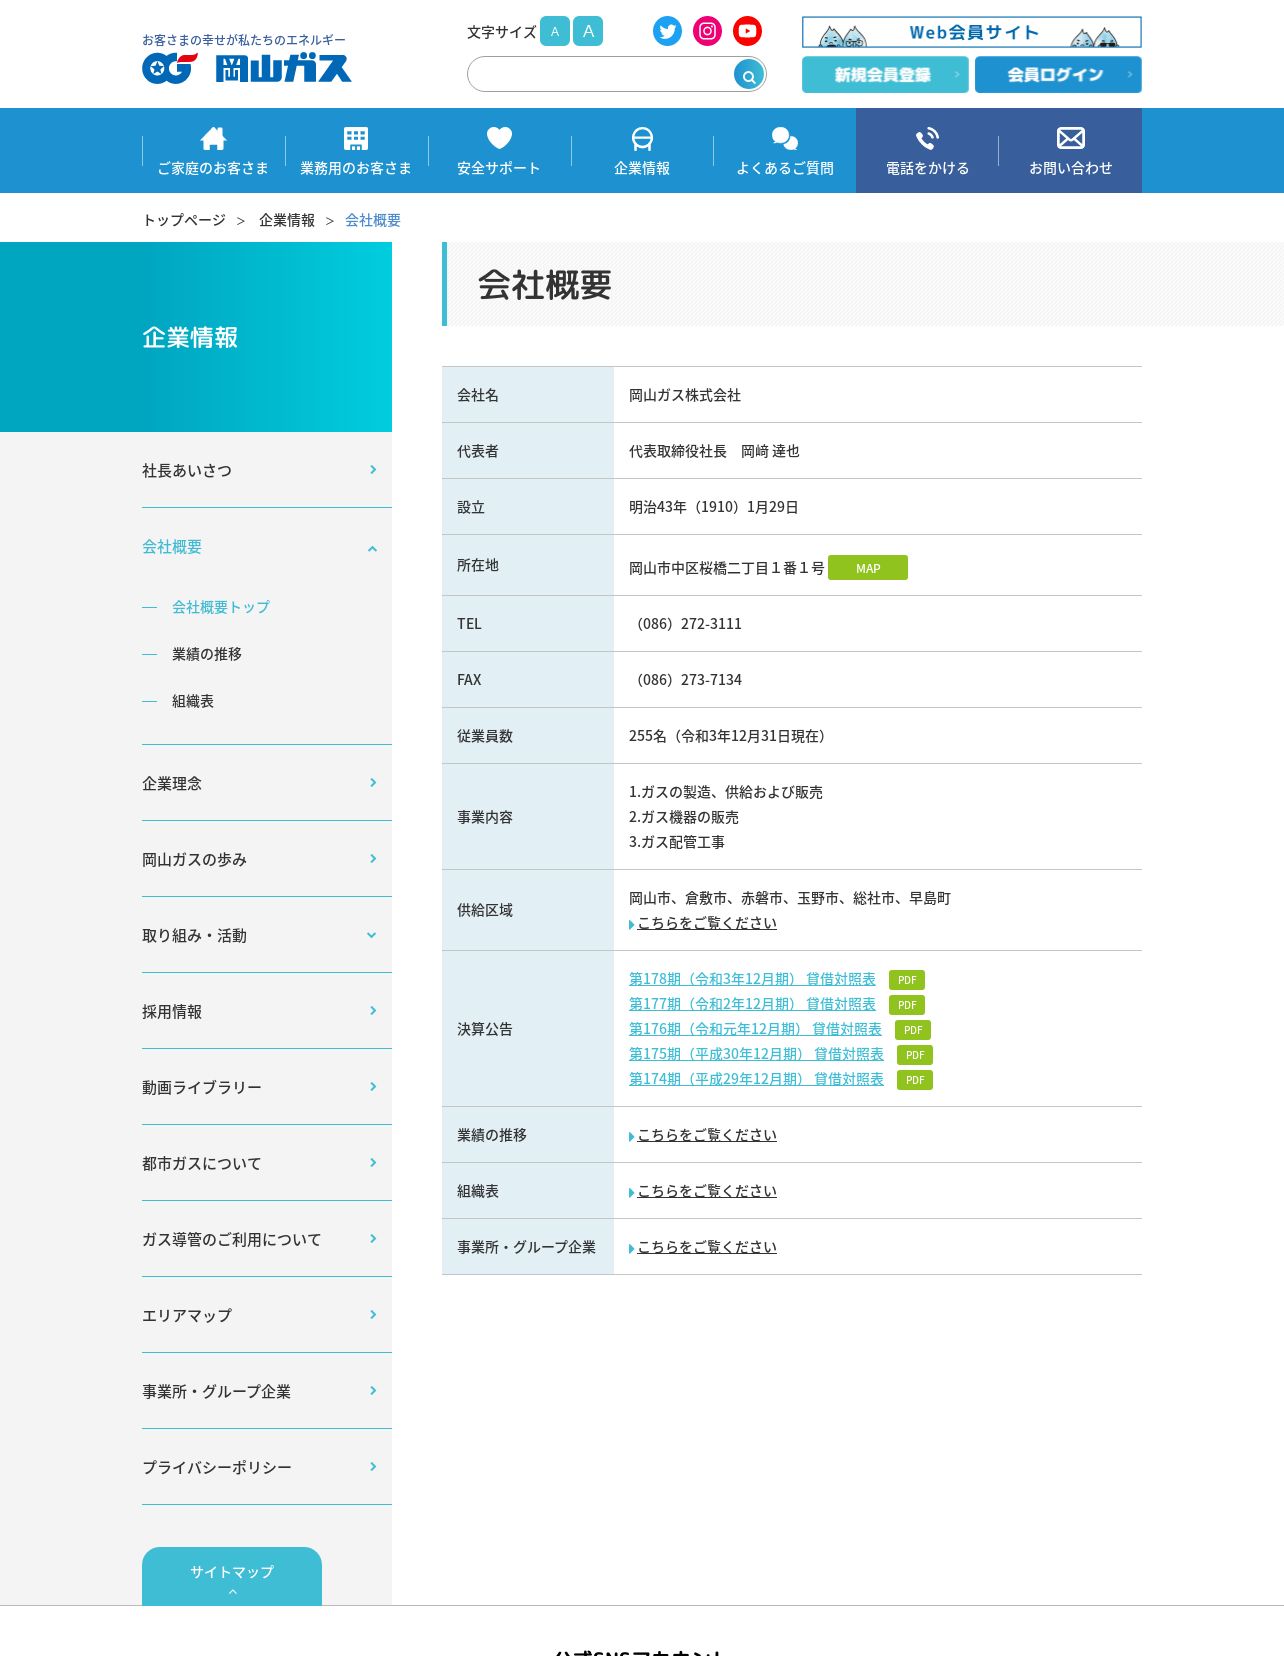Open the Instagram social icon

click(x=707, y=31)
